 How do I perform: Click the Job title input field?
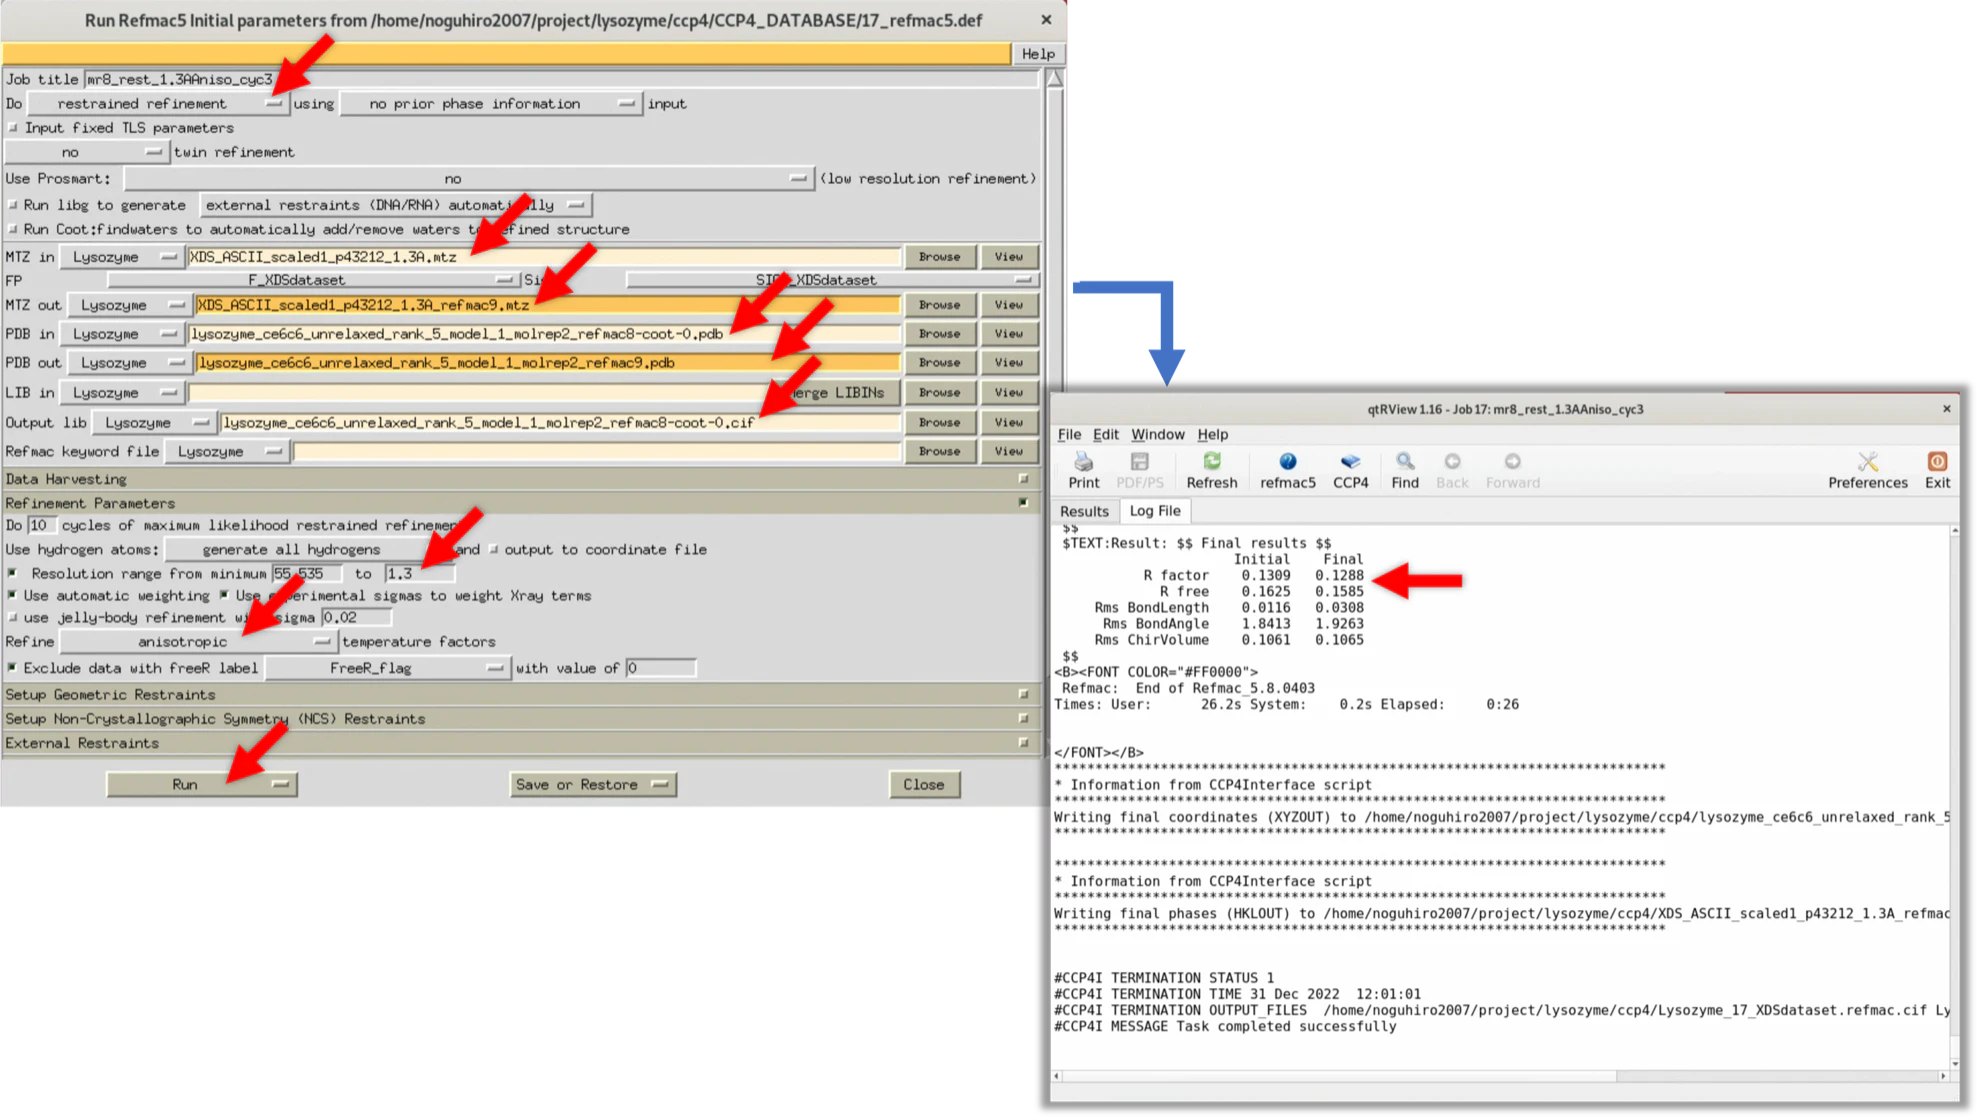[560, 79]
